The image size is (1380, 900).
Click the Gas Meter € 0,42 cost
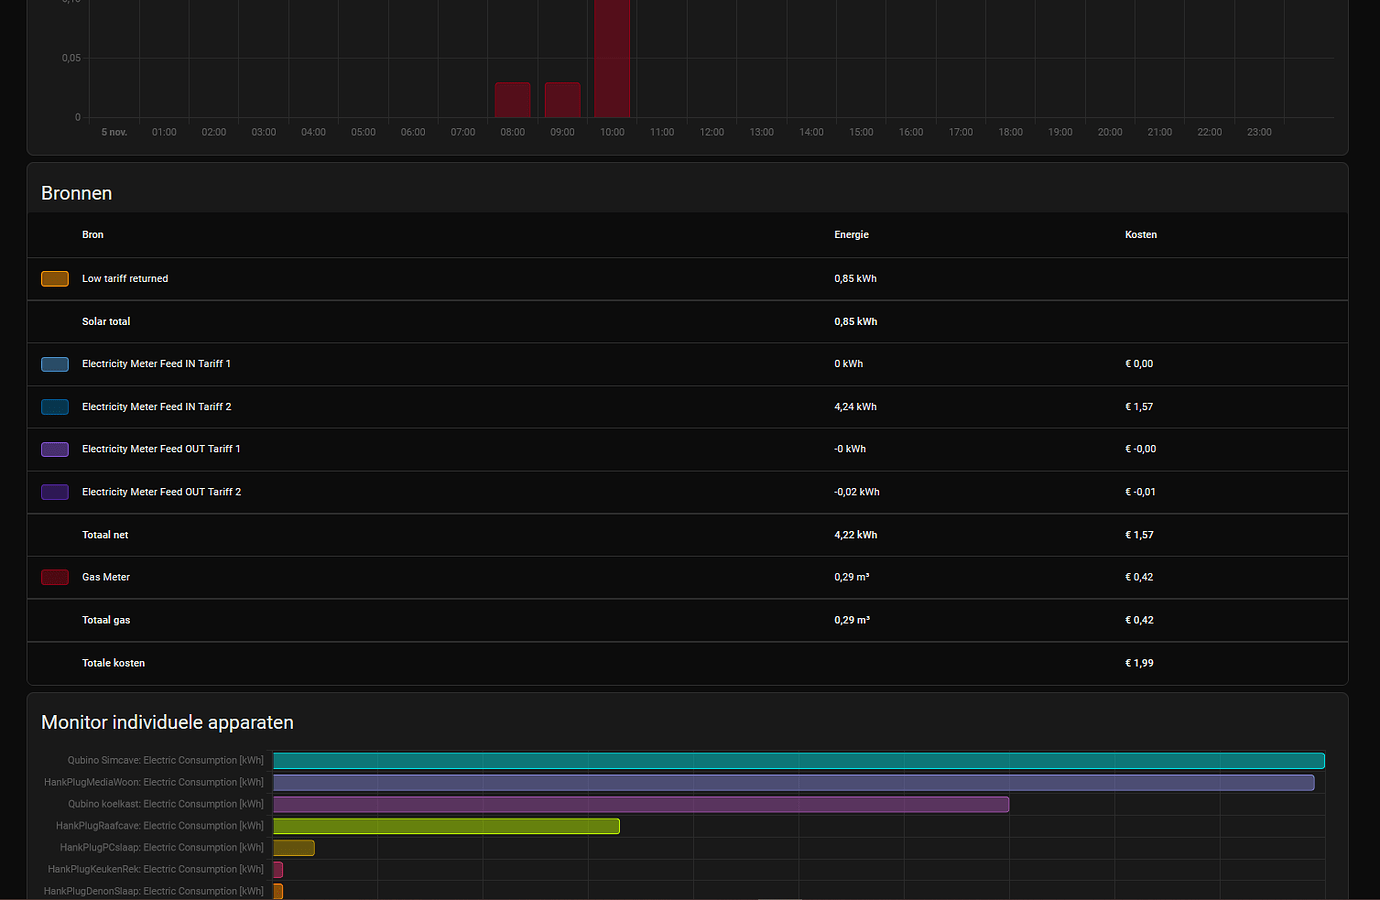1139,577
